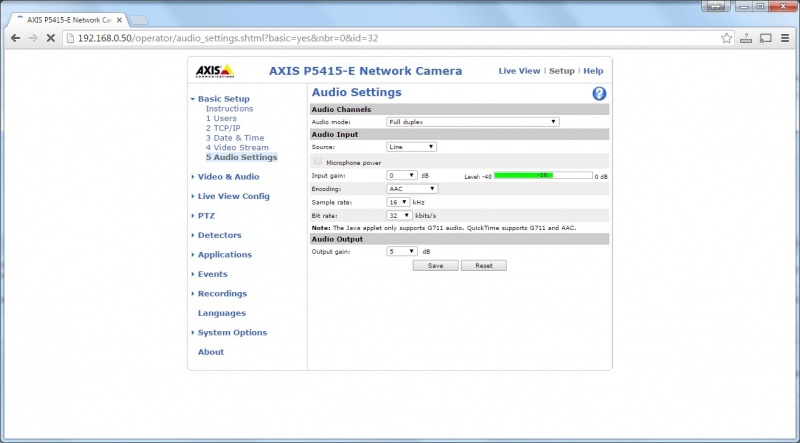Open the Sample rate dropdown

click(398, 202)
